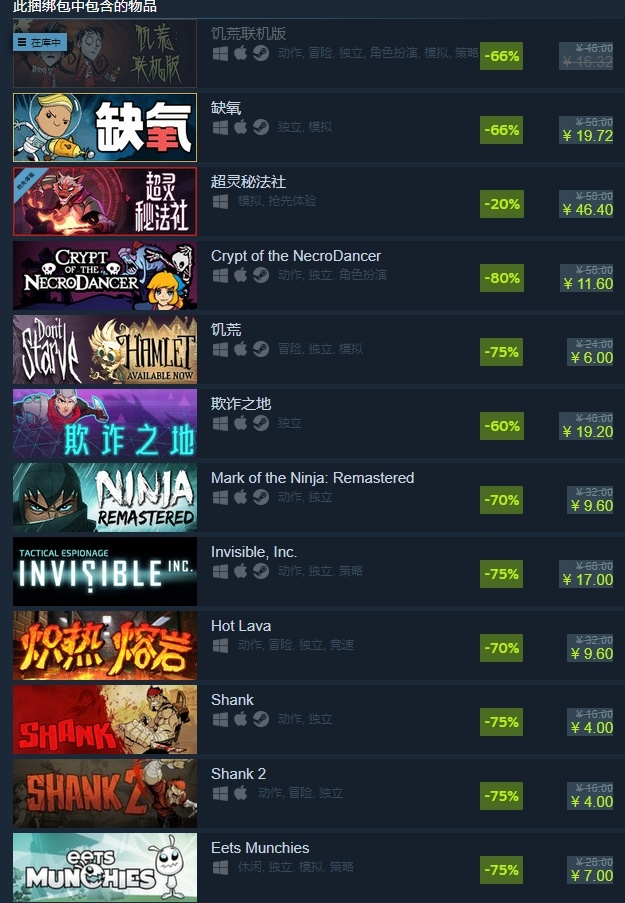Click the SteamOS icon on 缺氧 row
This screenshot has height=903, width=625.
(x=261, y=127)
